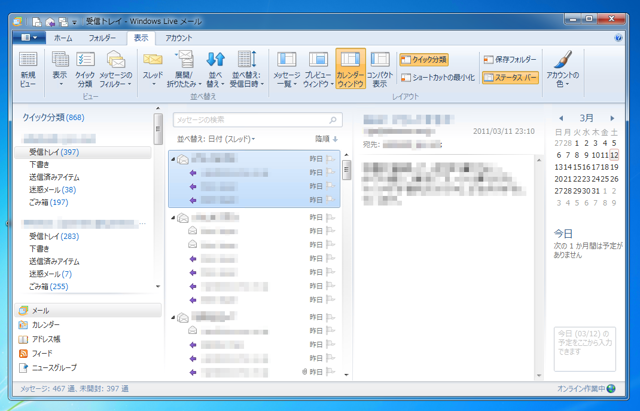
Task: Select ごみ箱 (197) folder
Action: pyautogui.click(x=49, y=202)
